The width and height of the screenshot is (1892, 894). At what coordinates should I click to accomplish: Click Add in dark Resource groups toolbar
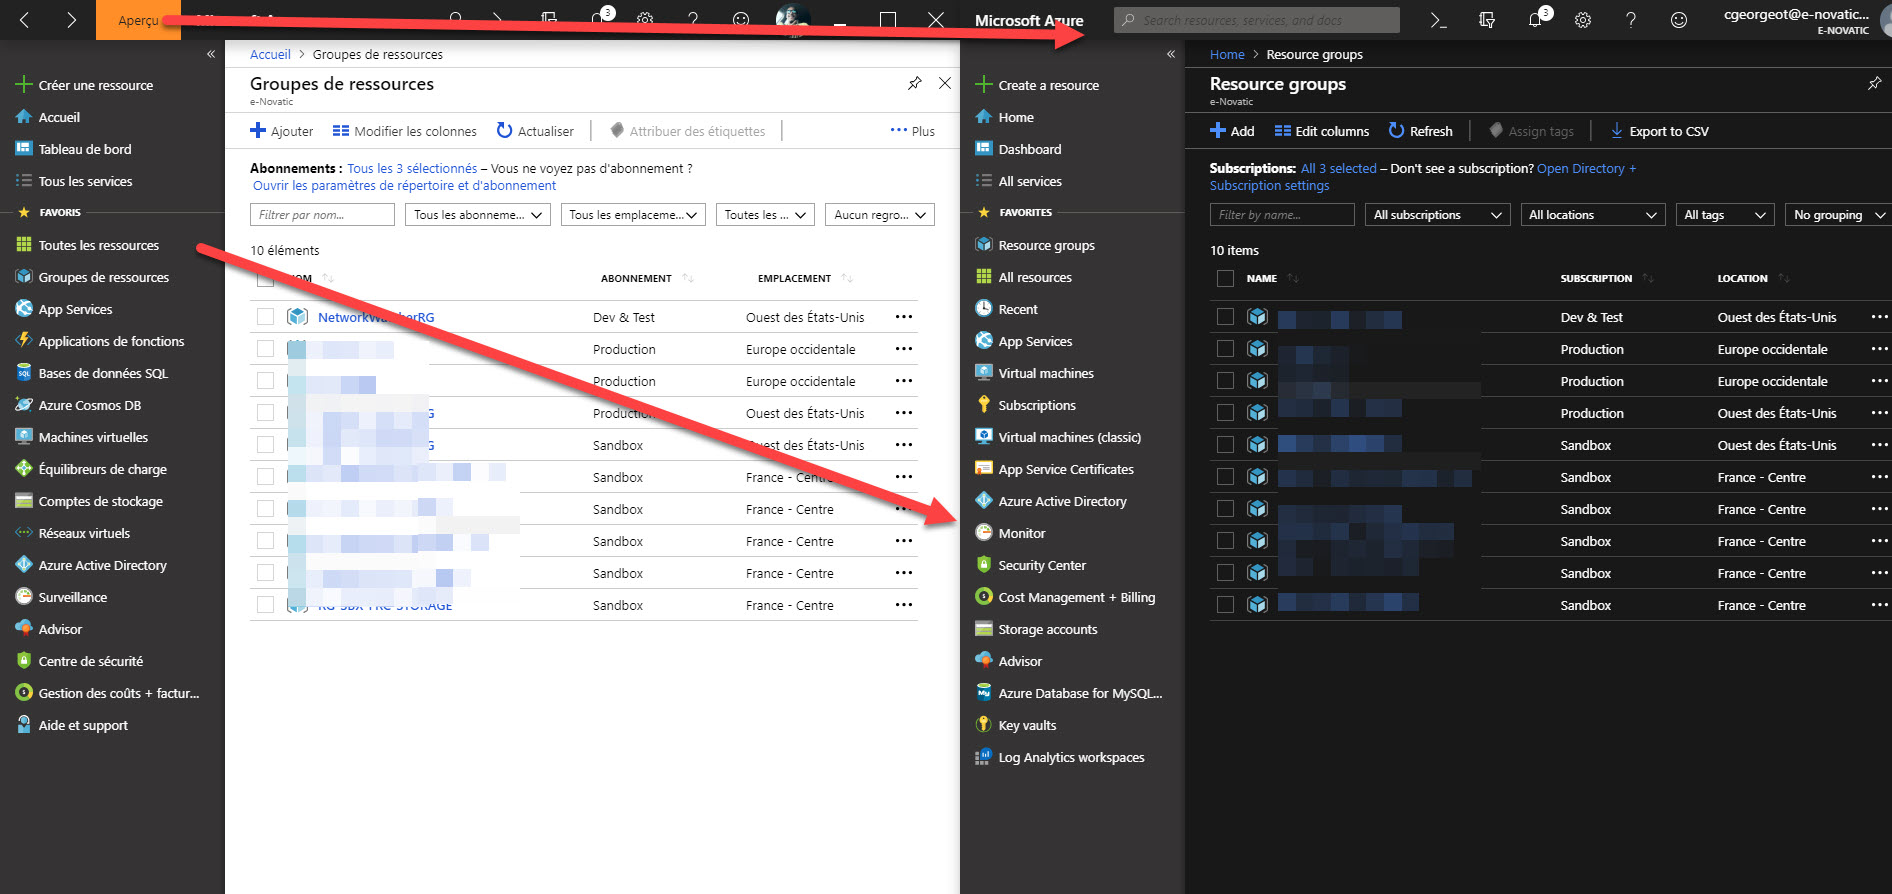click(1232, 131)
